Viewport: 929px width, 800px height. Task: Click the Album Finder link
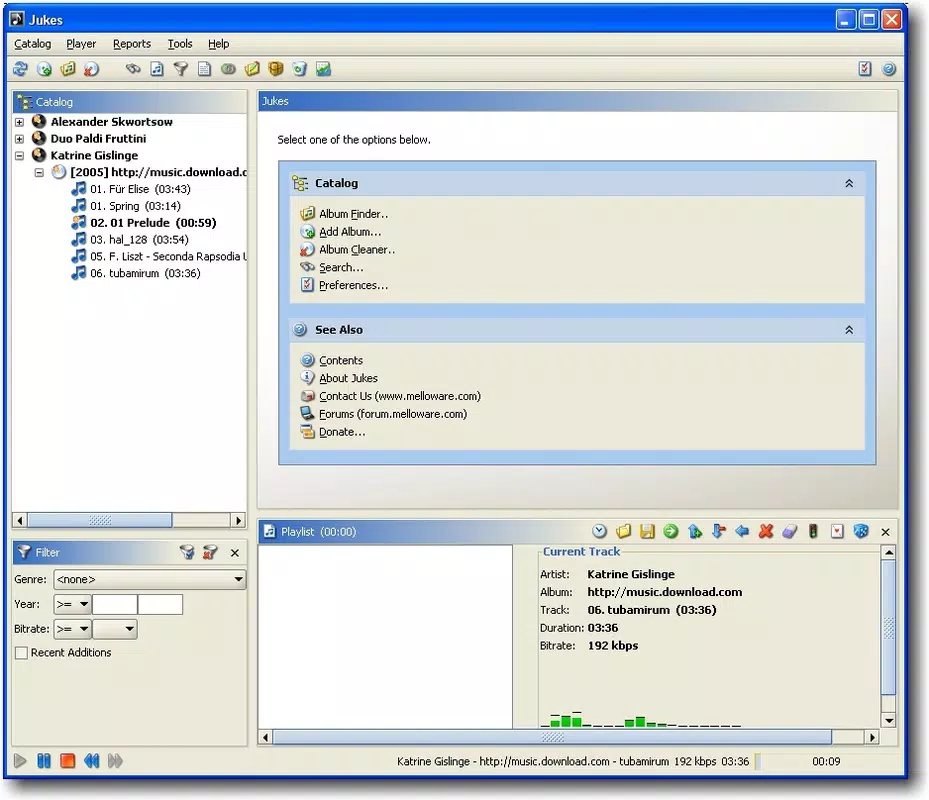point(353,214)
